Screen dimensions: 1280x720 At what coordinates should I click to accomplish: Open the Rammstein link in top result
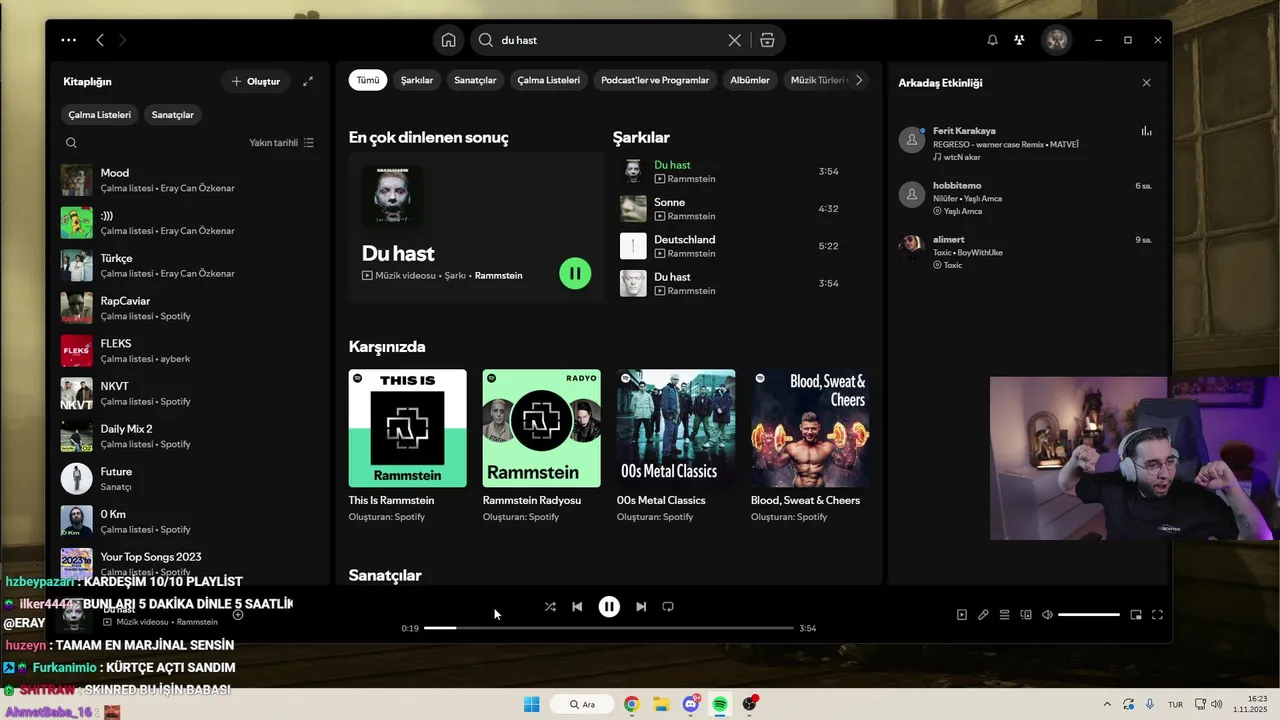(498, 275)
